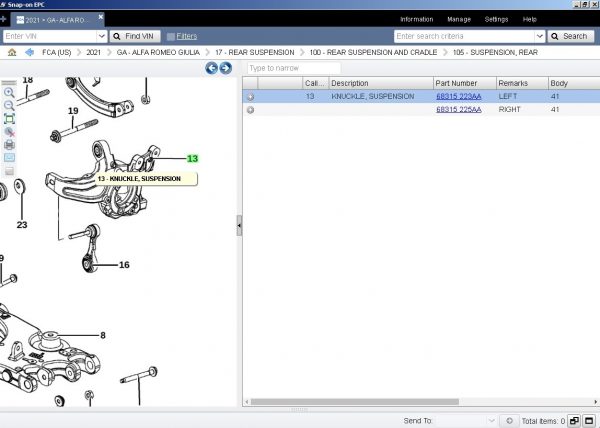The width and height of the screenshot is (600, 428).
Task: Sort by the Part Number column header
Action: 465,83
